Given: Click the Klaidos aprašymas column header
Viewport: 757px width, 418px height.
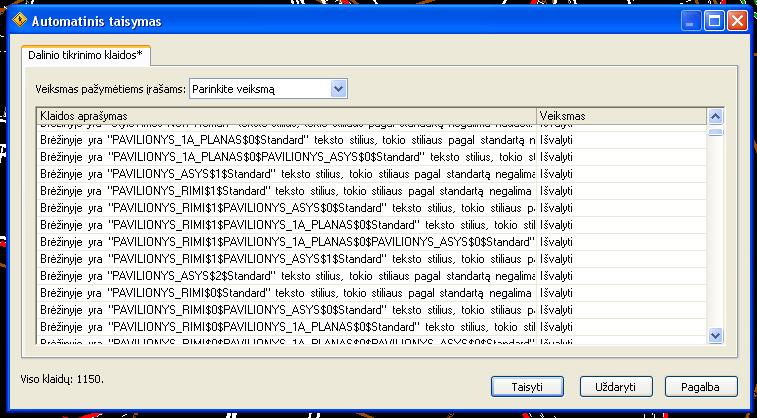Looking at the screenshot, I should [x=287, y=116].
